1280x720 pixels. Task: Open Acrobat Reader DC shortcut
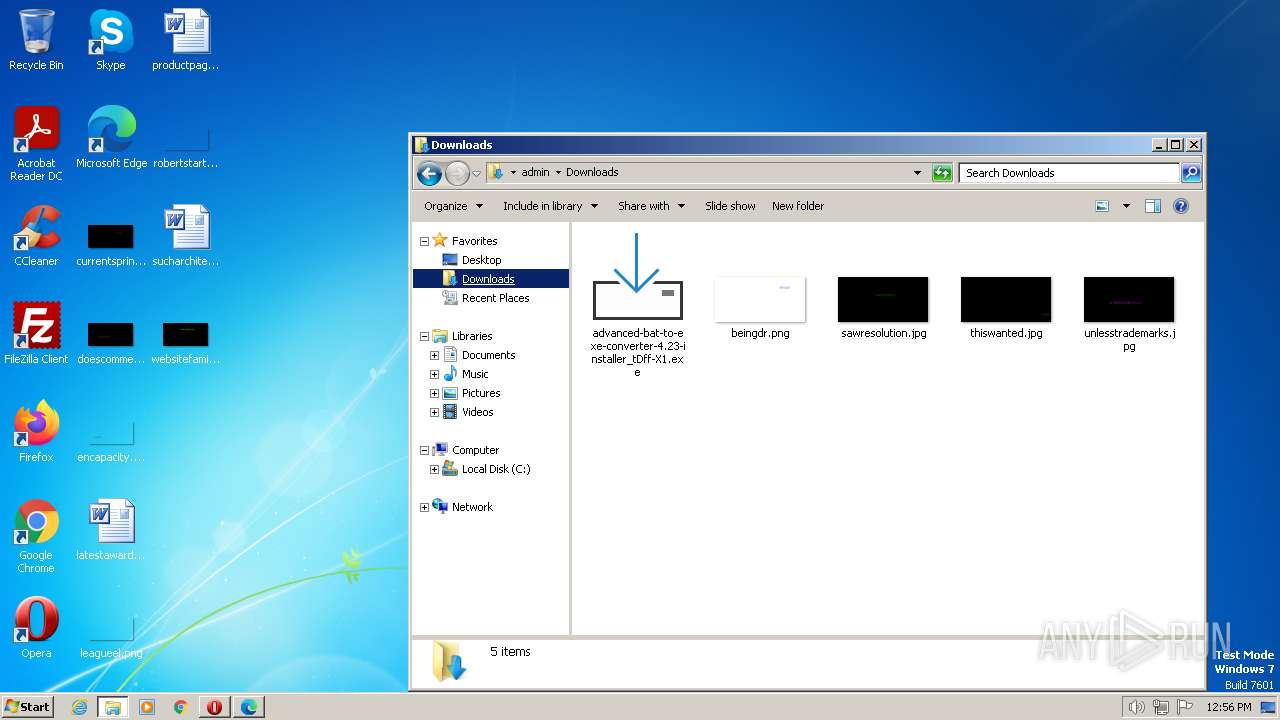36,144
